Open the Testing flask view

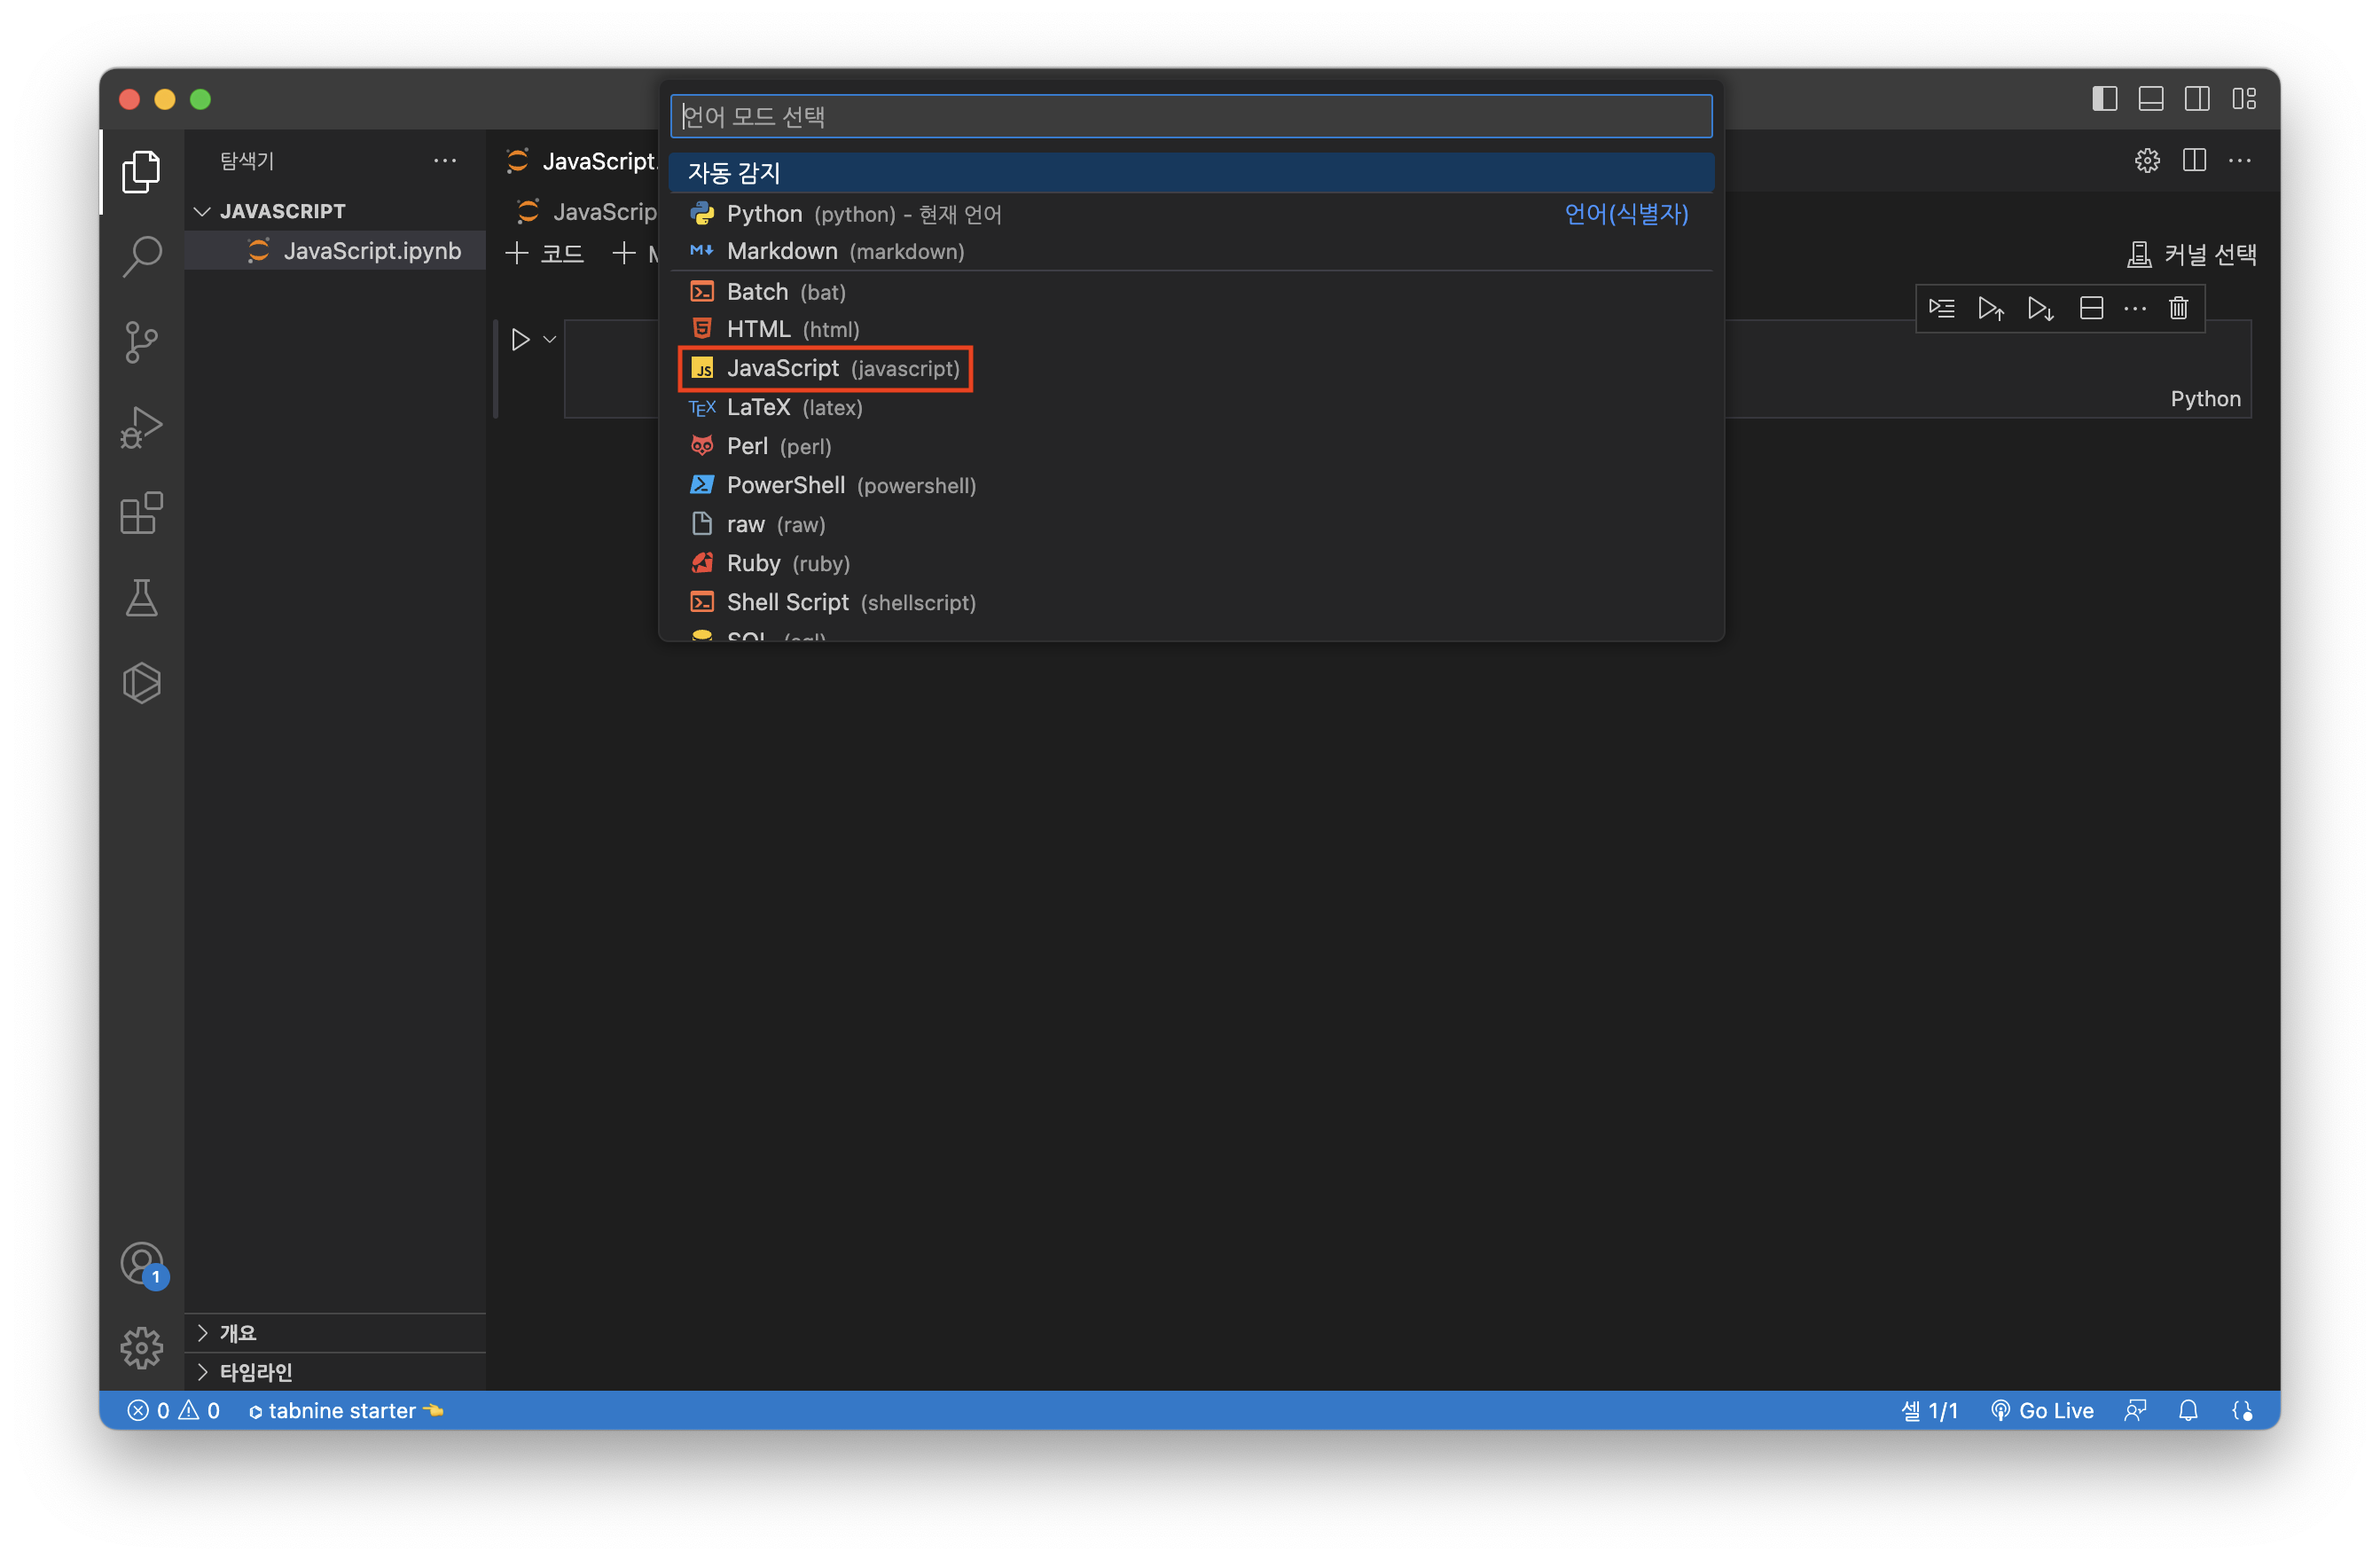pos(141,598)
